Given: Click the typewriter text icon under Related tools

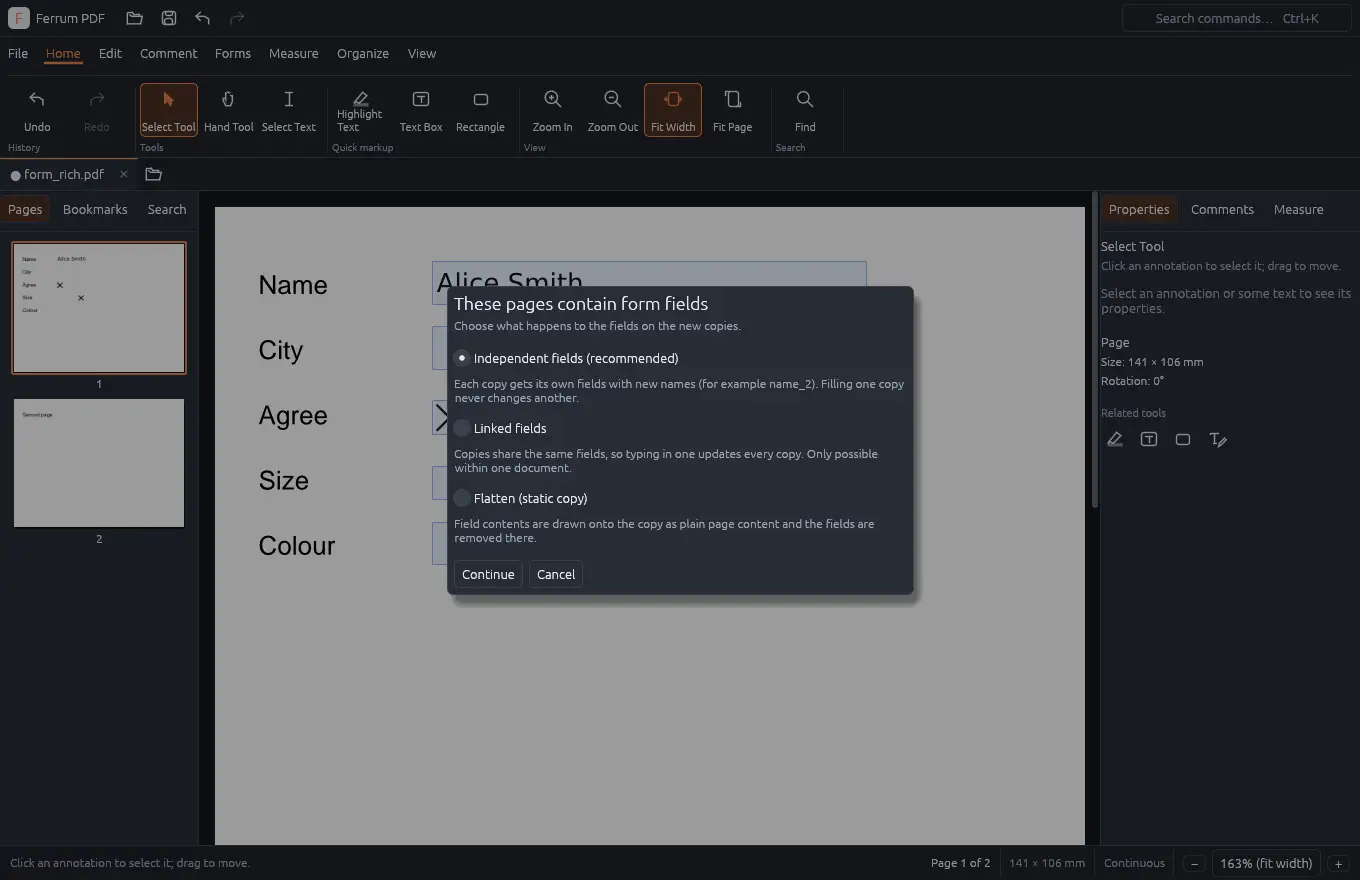Looking at the screenshot, I should [1217, 439].
